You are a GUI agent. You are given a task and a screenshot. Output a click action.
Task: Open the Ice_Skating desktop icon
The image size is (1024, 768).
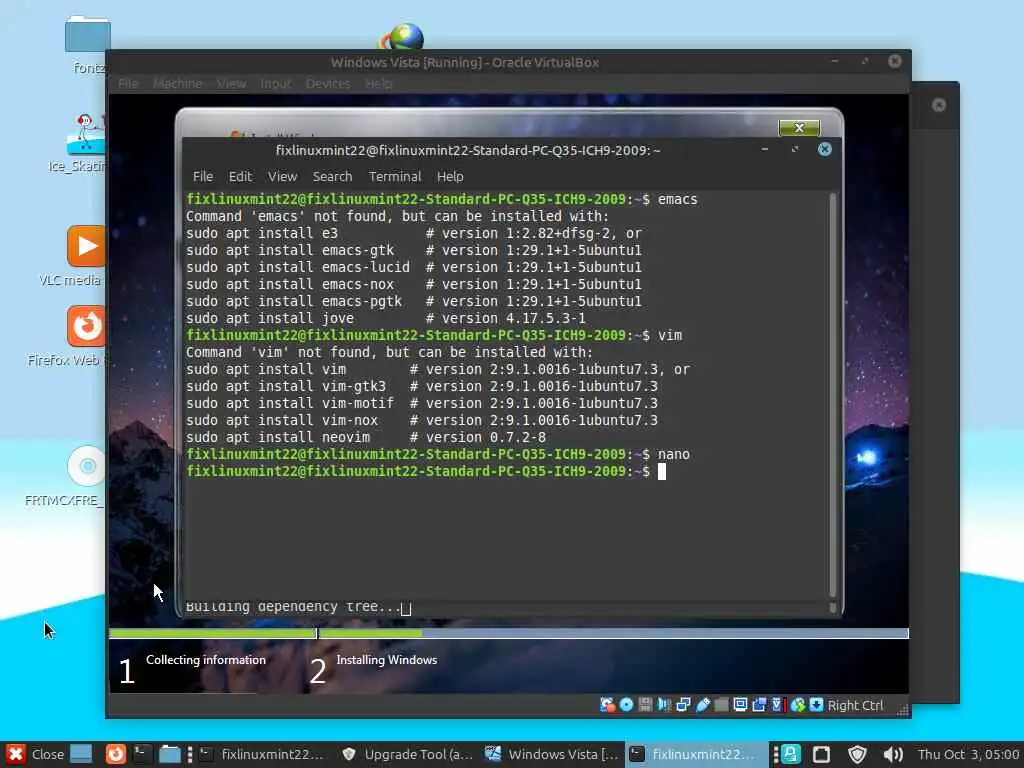(85, 134)
